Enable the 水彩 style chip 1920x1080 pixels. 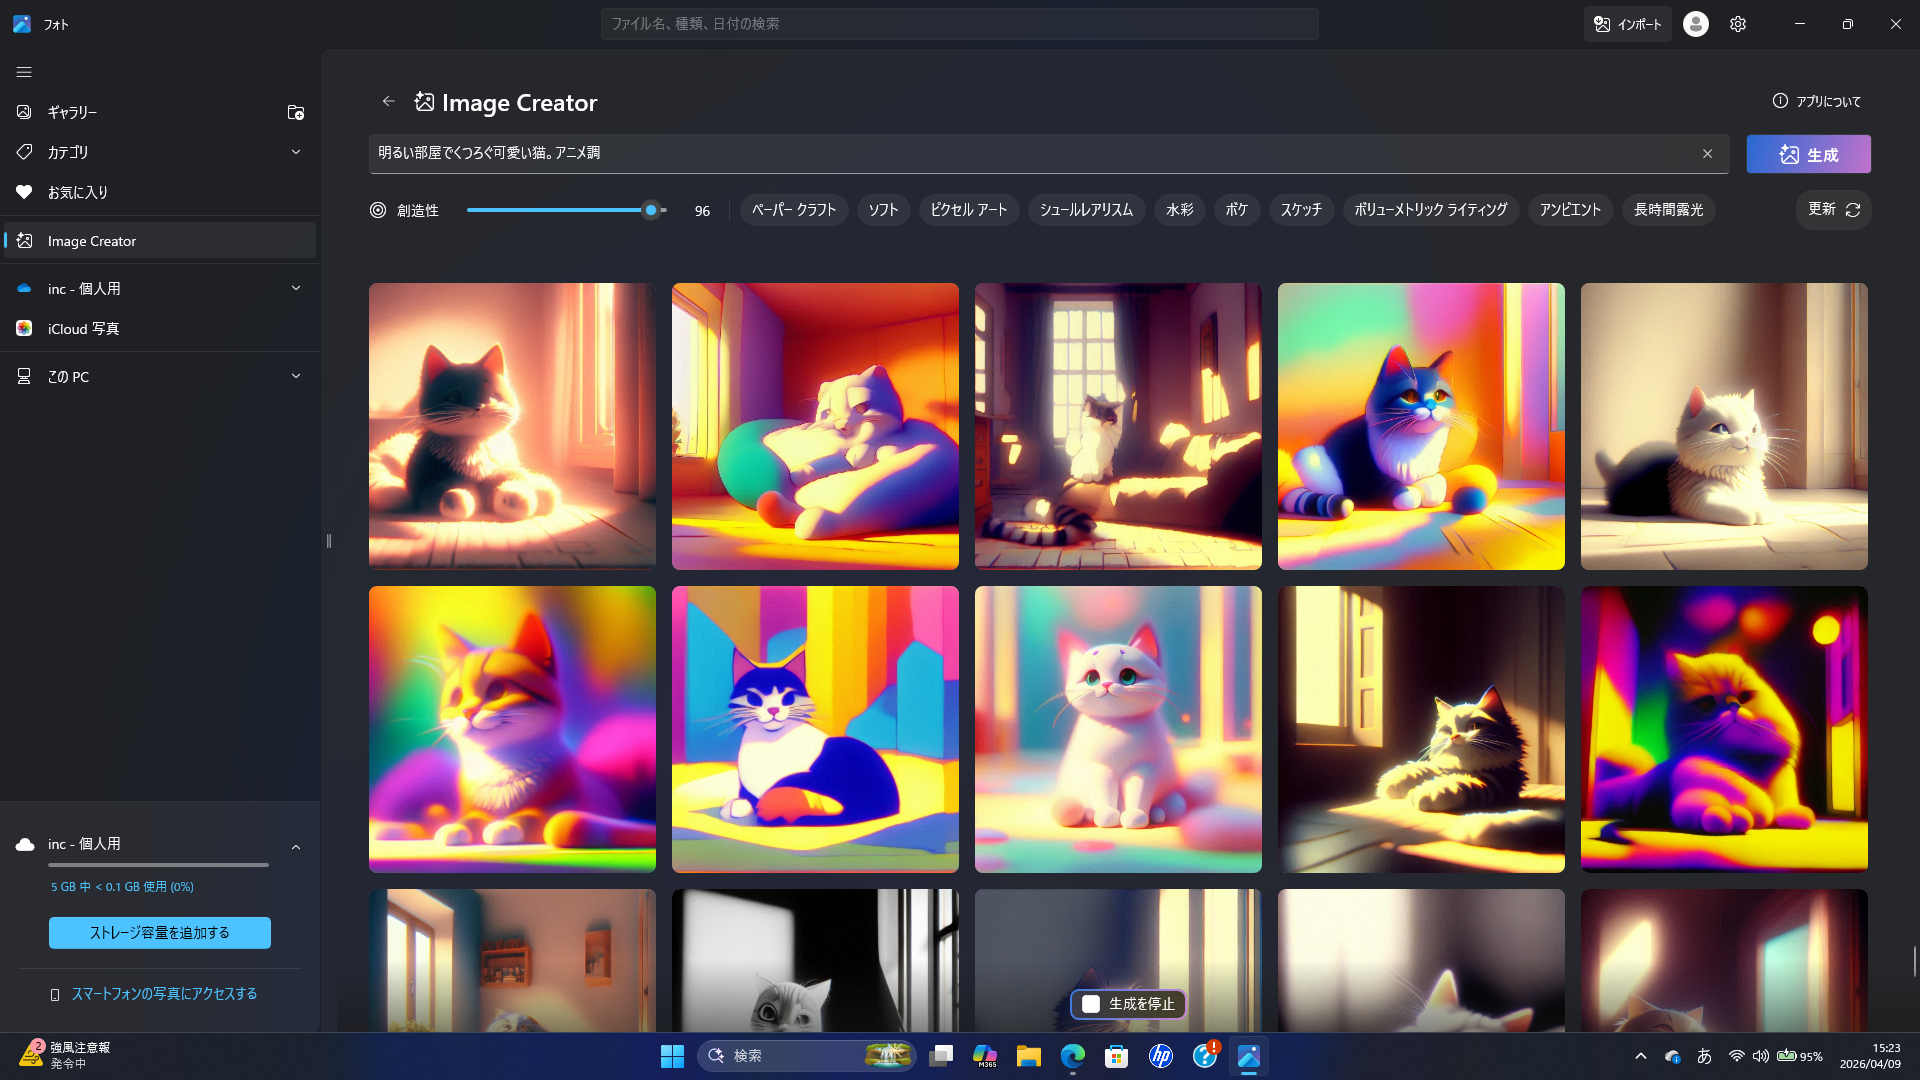(1179, 210)
